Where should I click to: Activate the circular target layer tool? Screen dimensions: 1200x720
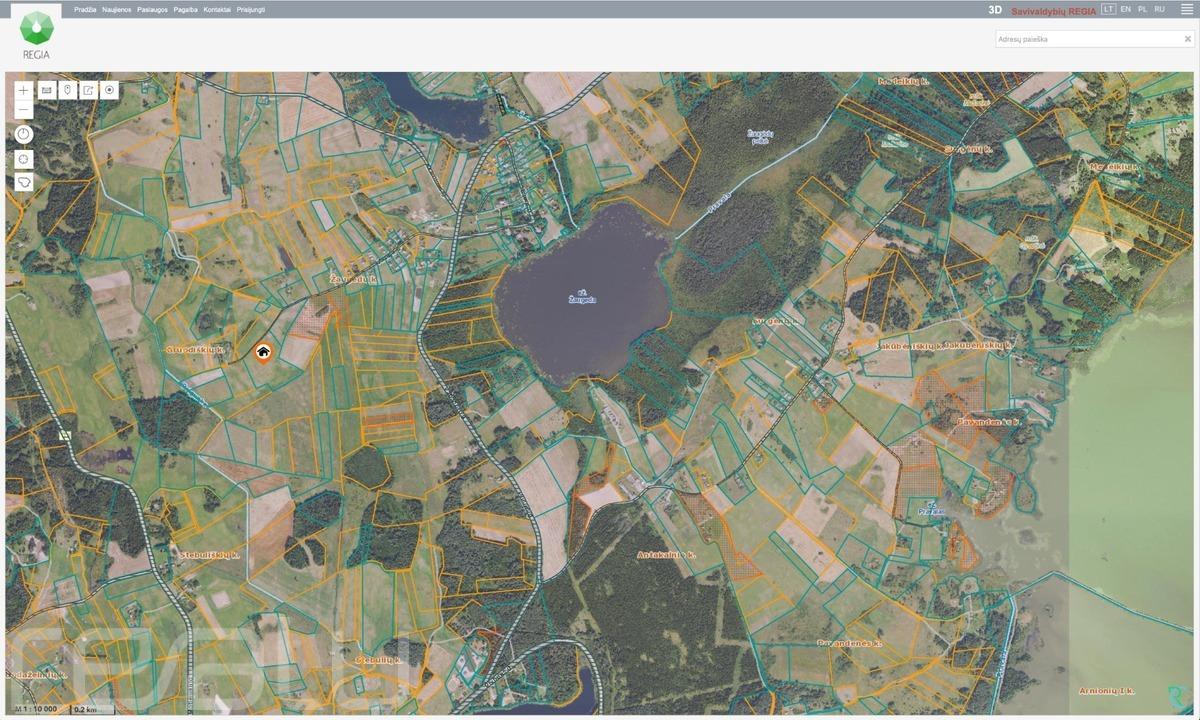110,90
